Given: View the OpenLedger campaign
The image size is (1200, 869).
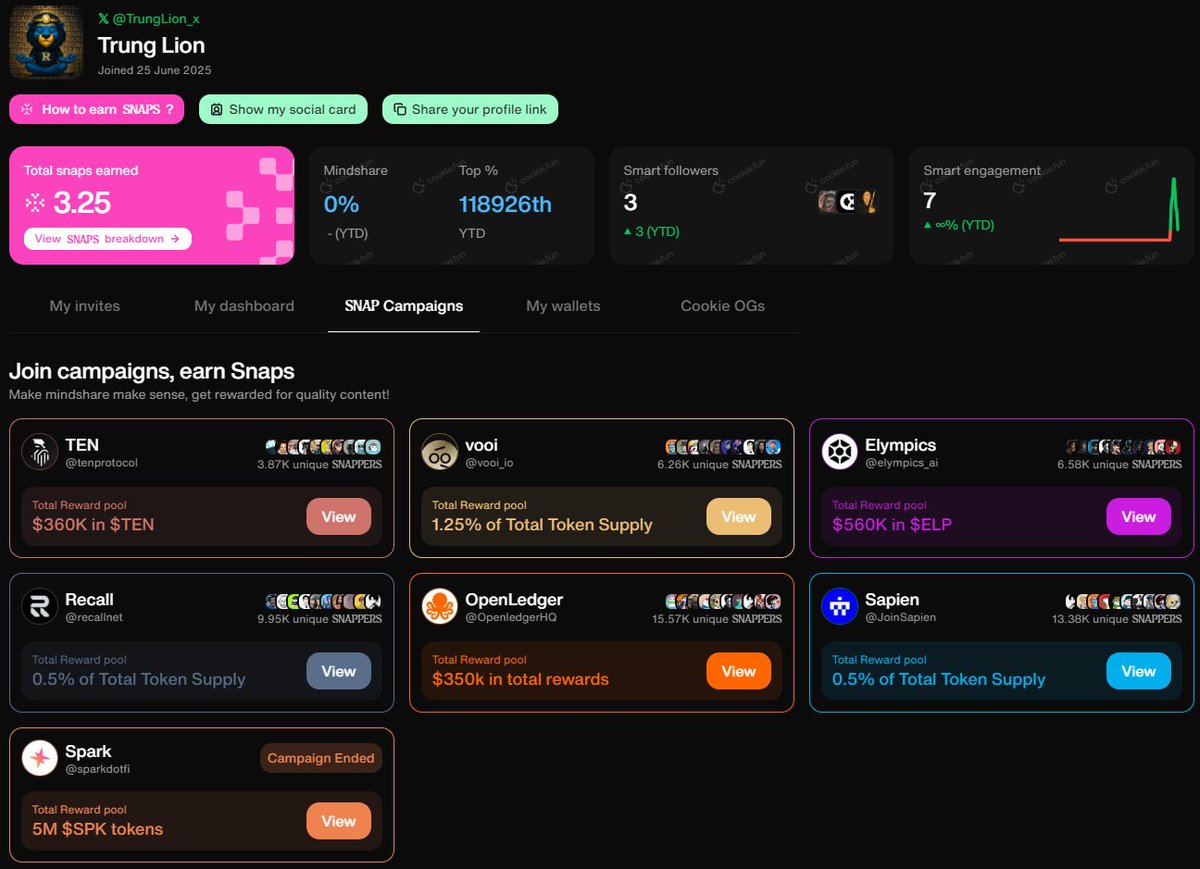Looking at the screenshot, I should [738, 671].
